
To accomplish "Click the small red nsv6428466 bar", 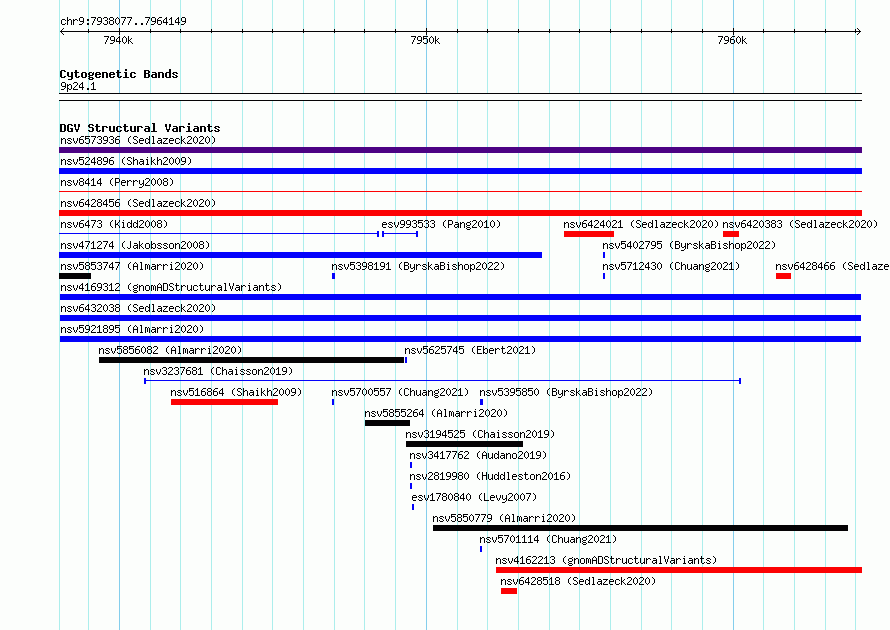I will pos(783,276).
